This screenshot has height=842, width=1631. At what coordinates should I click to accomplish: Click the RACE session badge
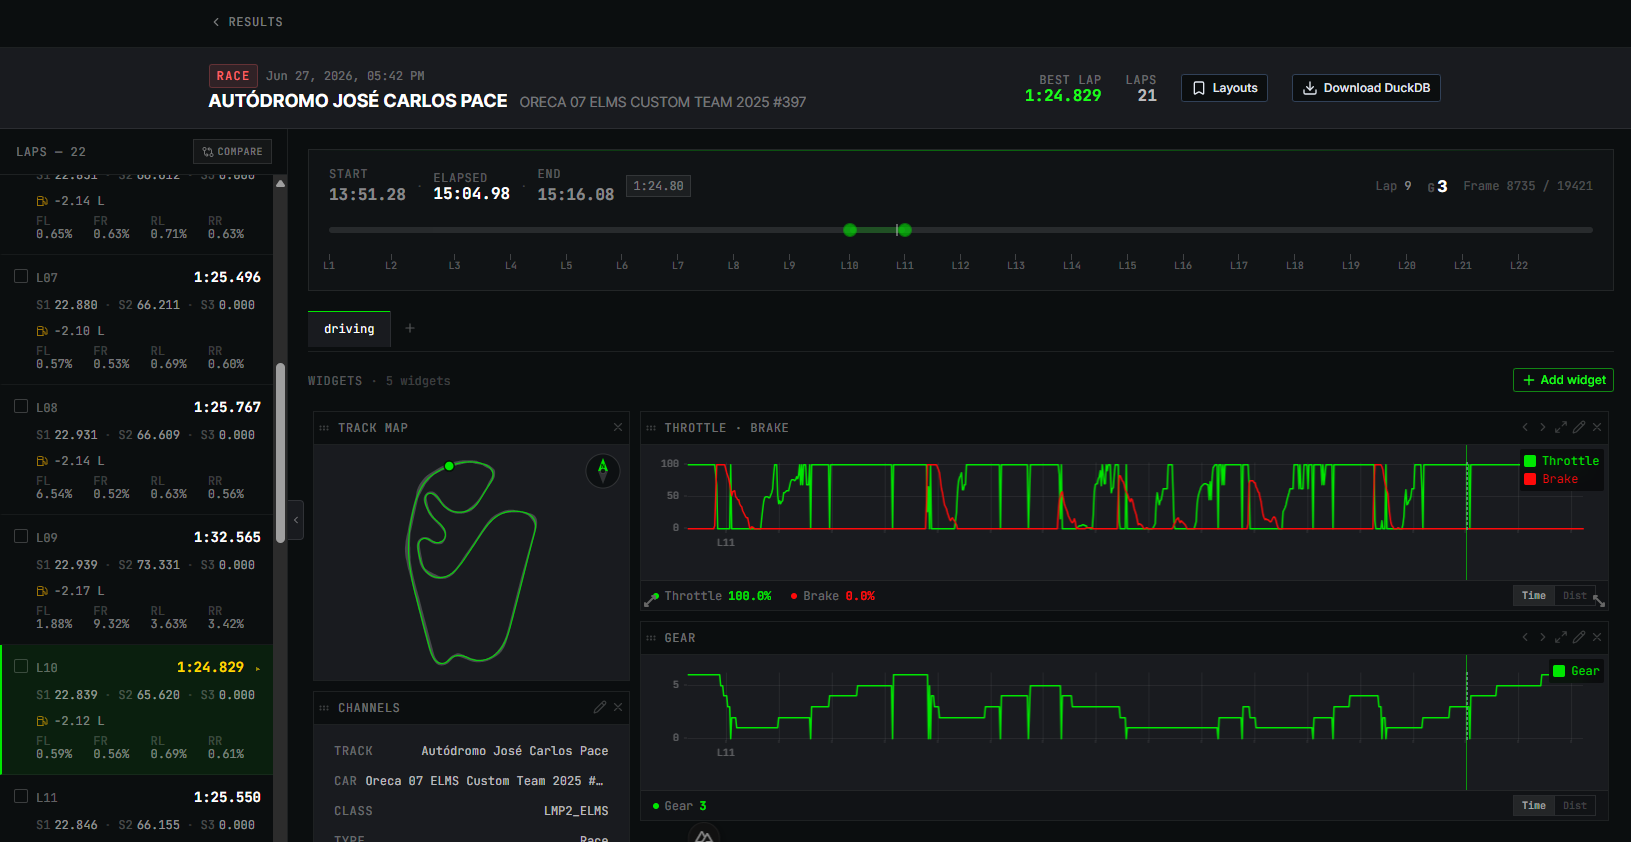click(x=233, y=76)
